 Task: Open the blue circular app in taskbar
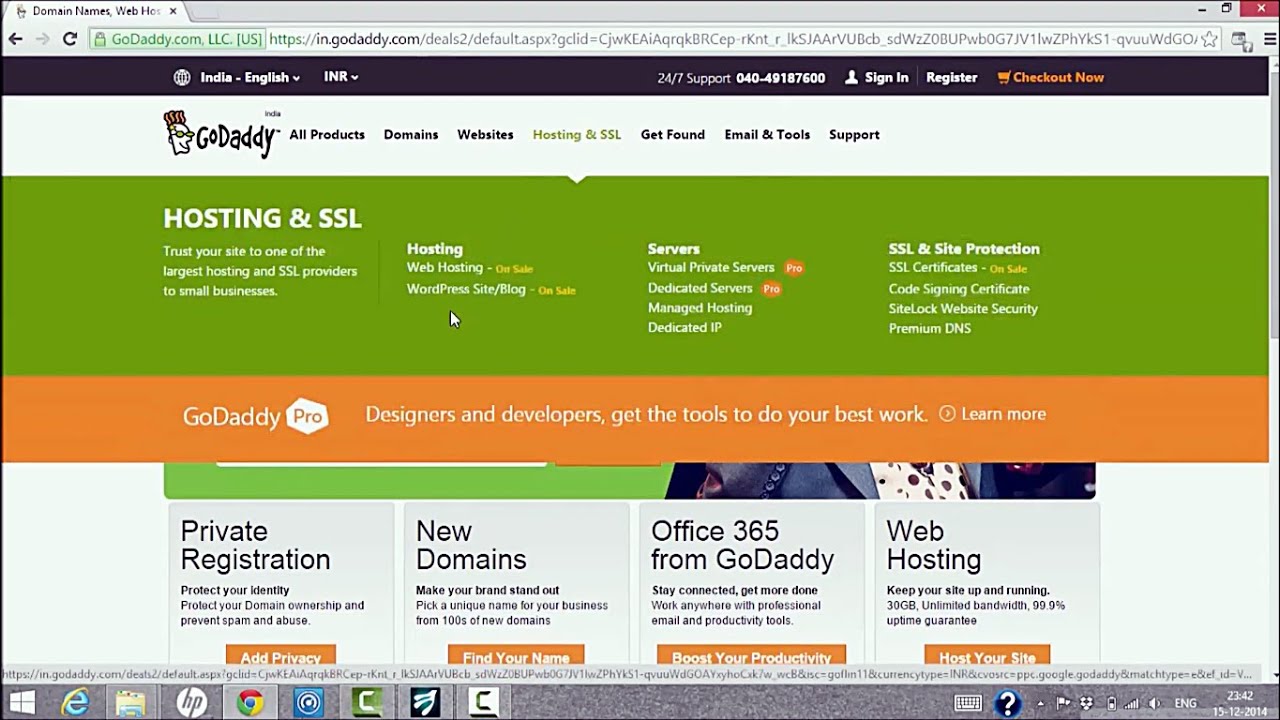[x=309, y=703]
